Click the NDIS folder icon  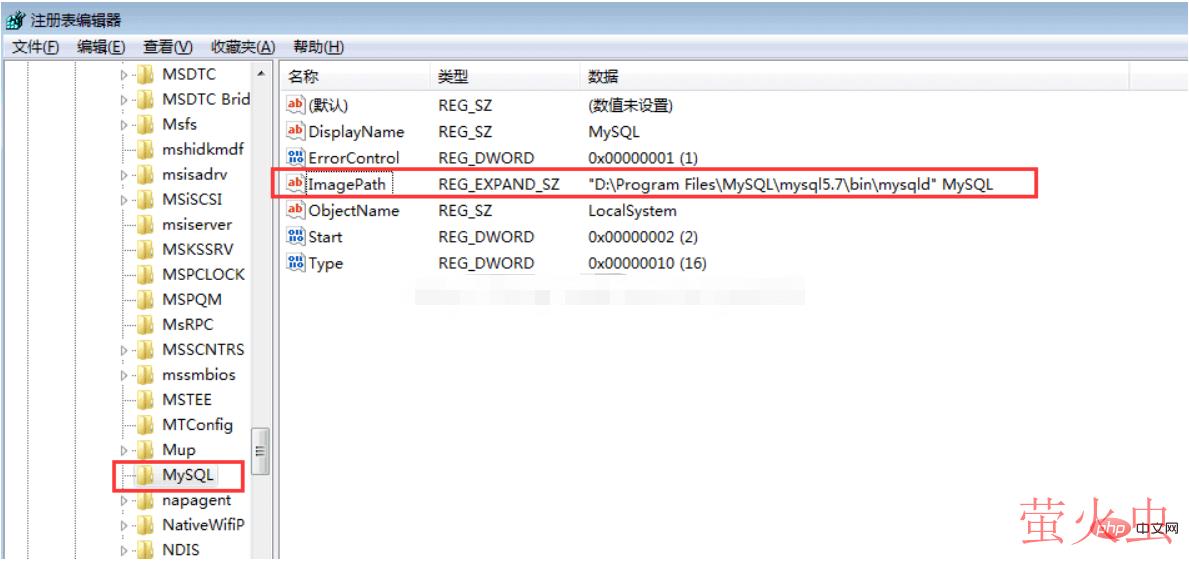[145, 550]
